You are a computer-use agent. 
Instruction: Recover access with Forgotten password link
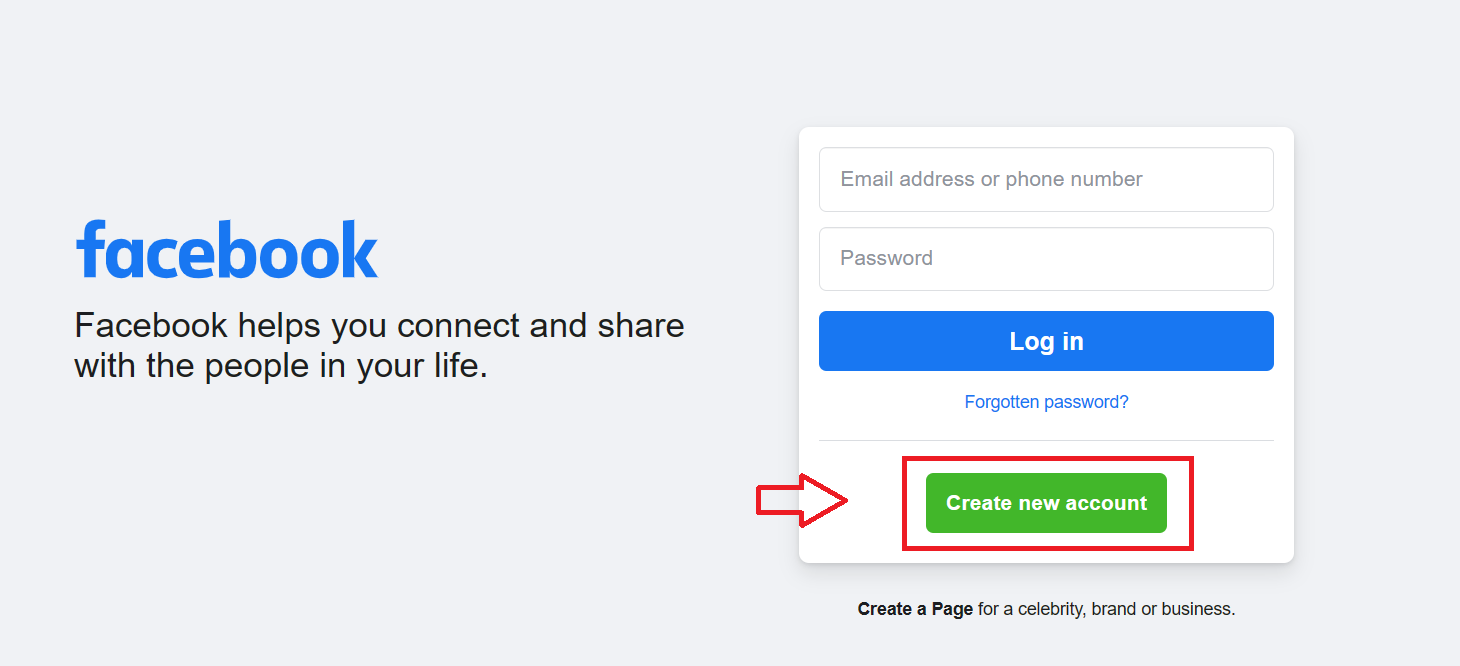coord(1046,401)
